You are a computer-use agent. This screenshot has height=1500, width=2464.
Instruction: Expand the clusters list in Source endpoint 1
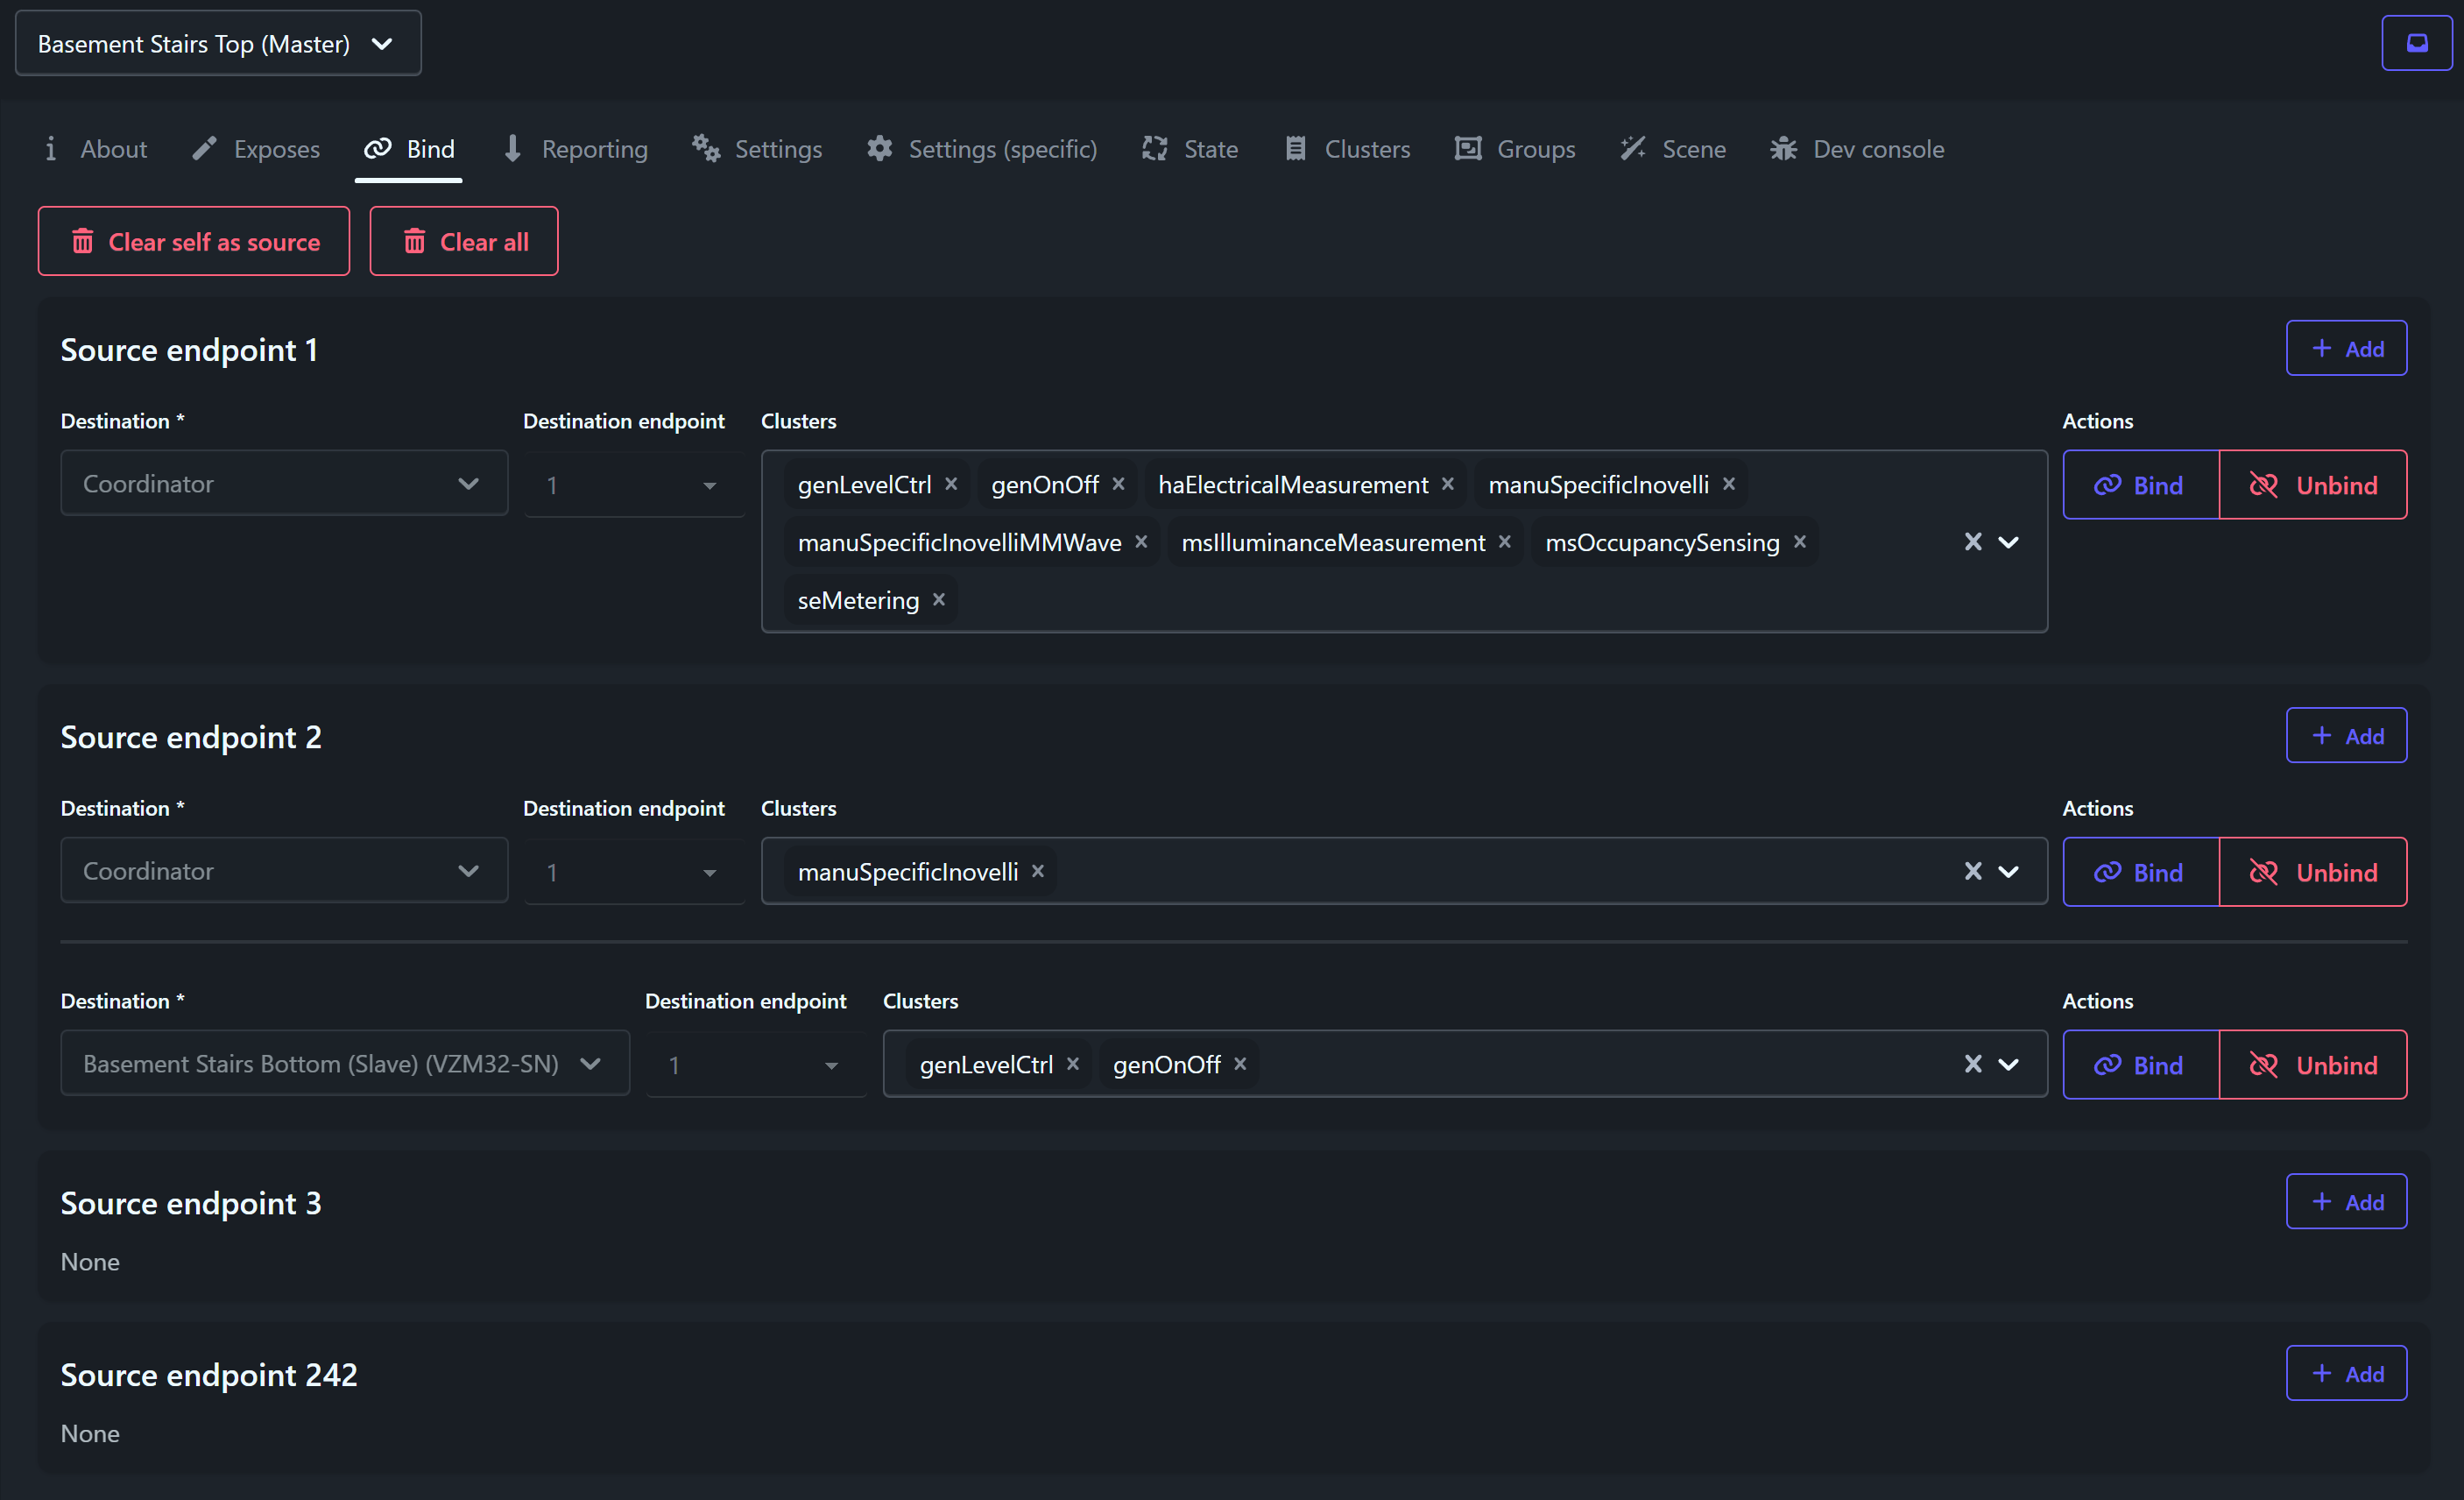[2008, 542]
